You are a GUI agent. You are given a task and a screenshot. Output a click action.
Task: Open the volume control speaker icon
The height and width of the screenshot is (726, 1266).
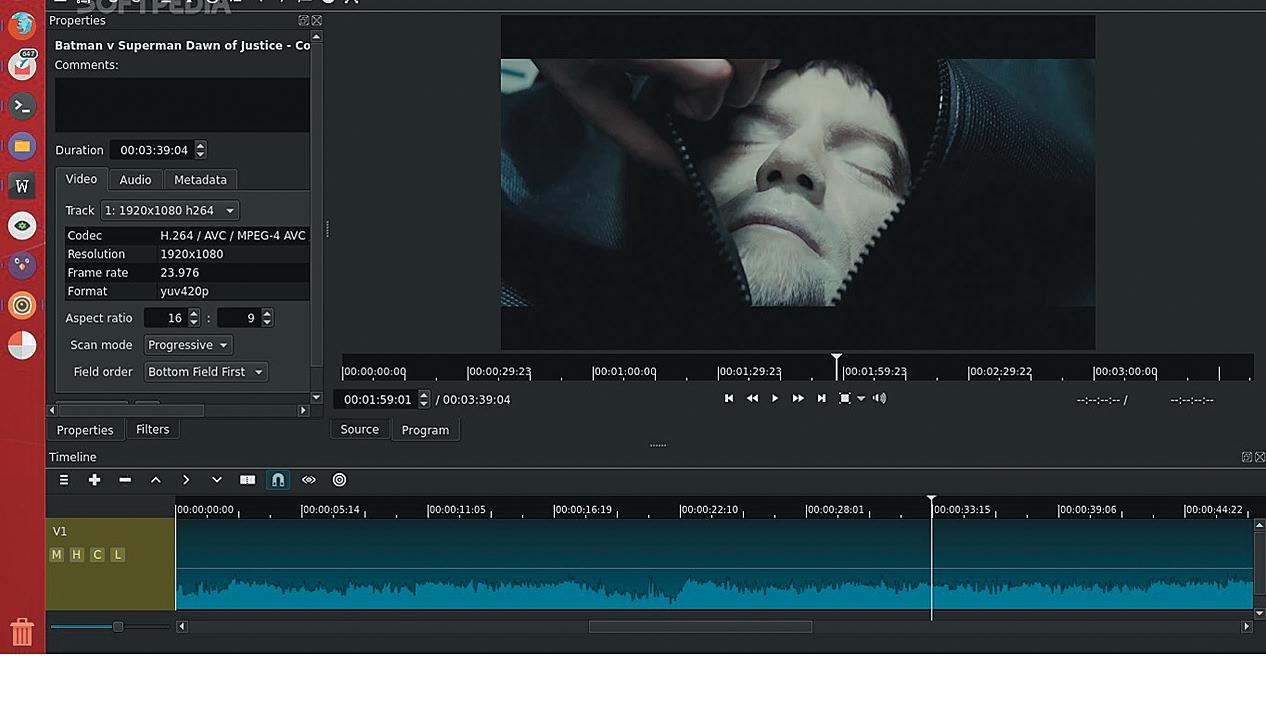click(x=879, y=398)
